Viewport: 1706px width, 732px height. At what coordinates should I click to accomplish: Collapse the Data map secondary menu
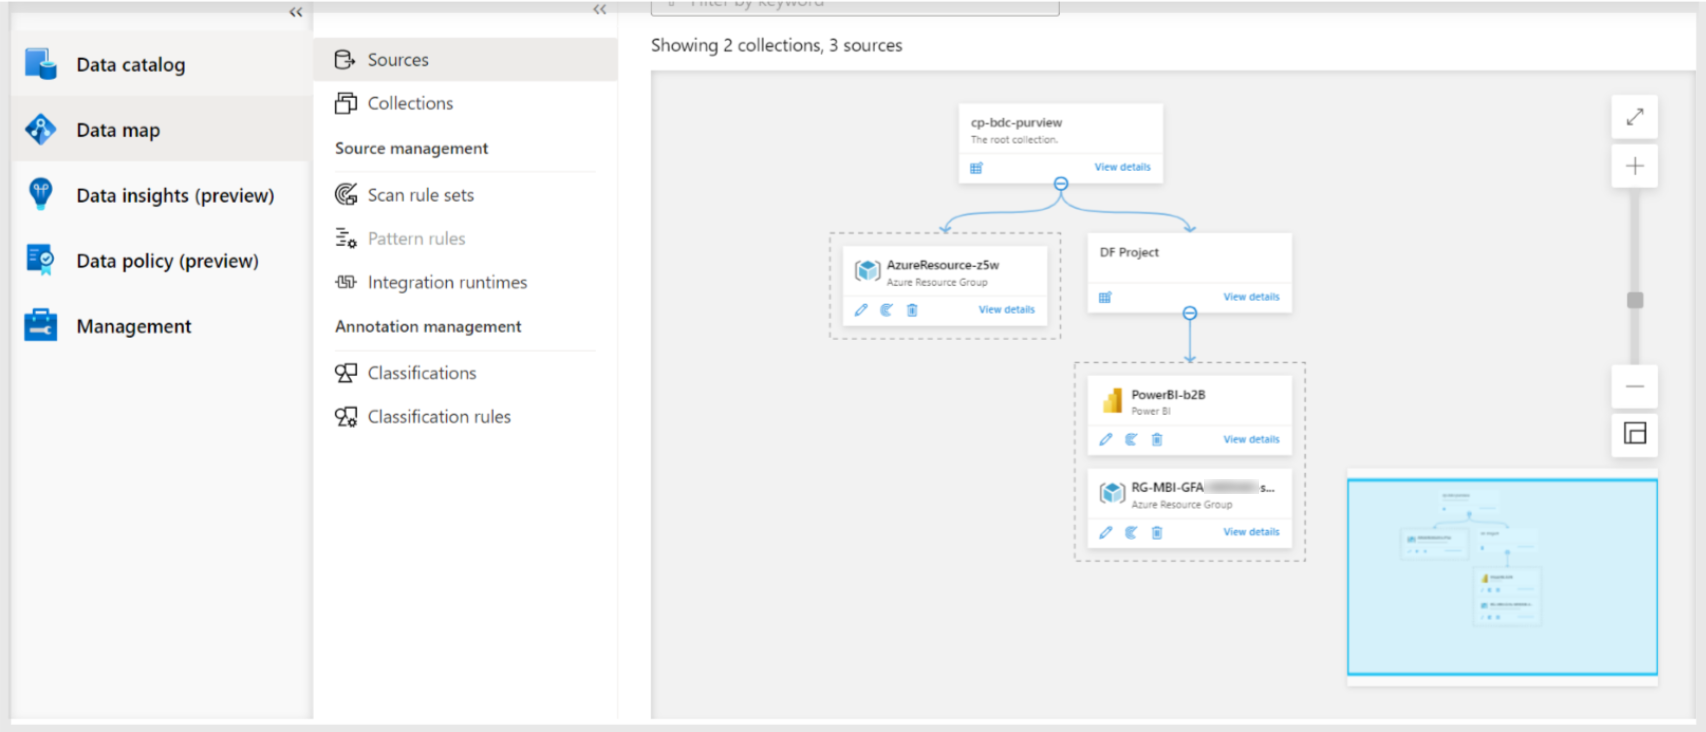[600, 9]
